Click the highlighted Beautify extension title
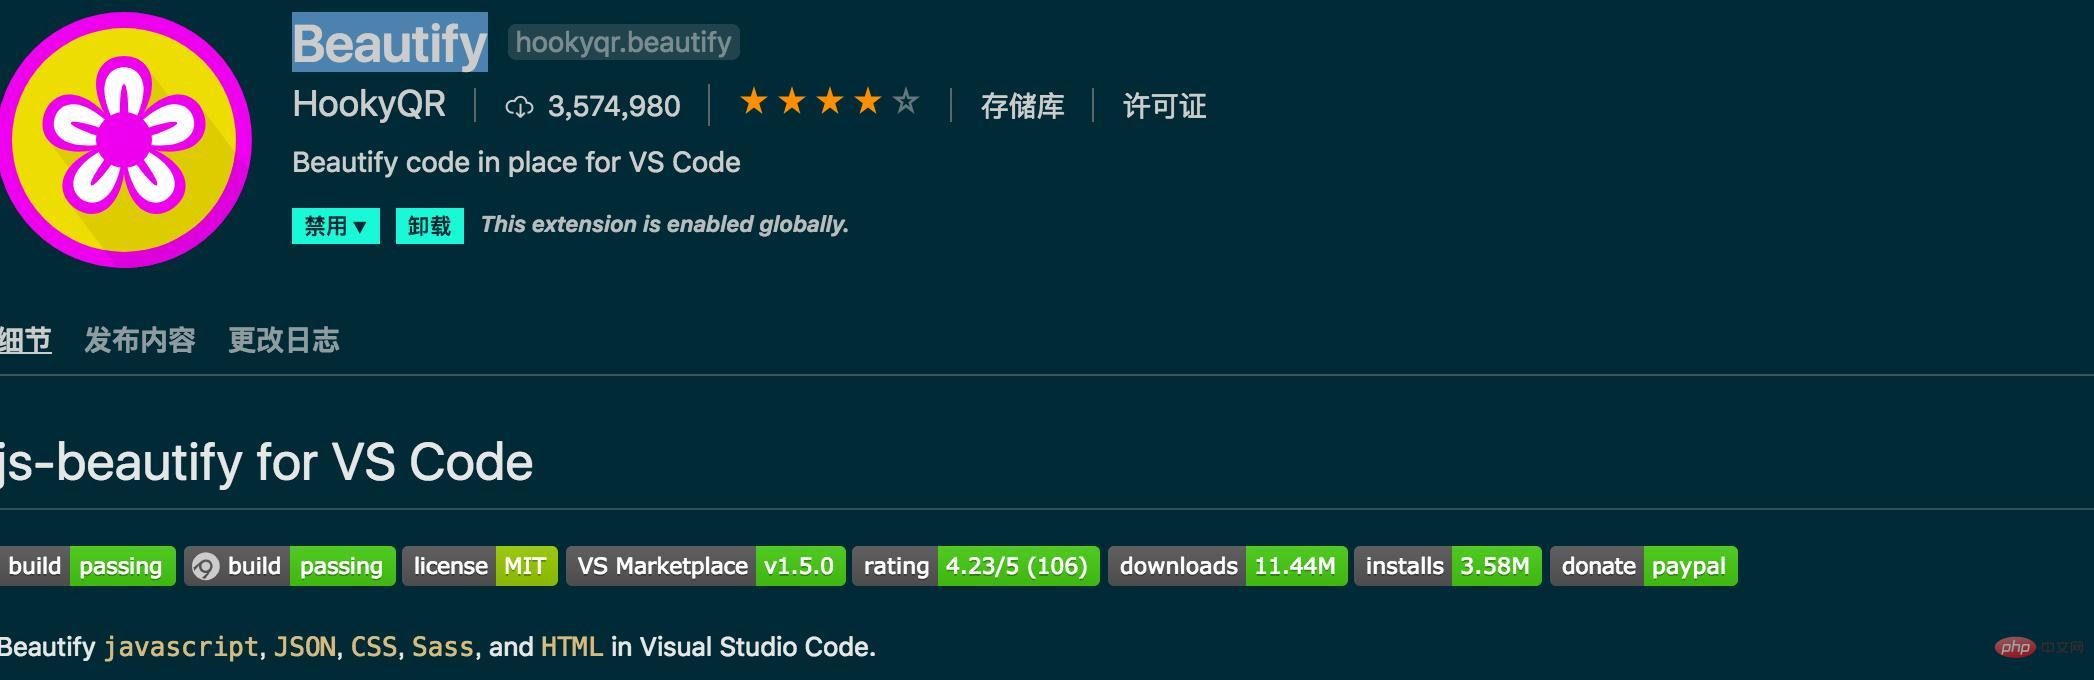2094x680 pixels. pos(390,42)
